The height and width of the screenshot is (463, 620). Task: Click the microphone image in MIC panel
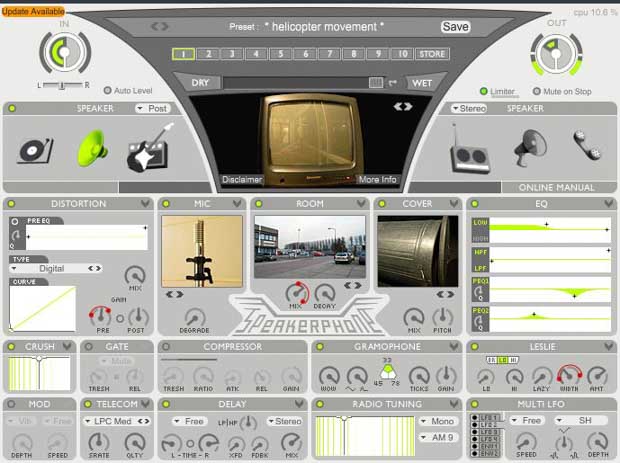(202, 251)
